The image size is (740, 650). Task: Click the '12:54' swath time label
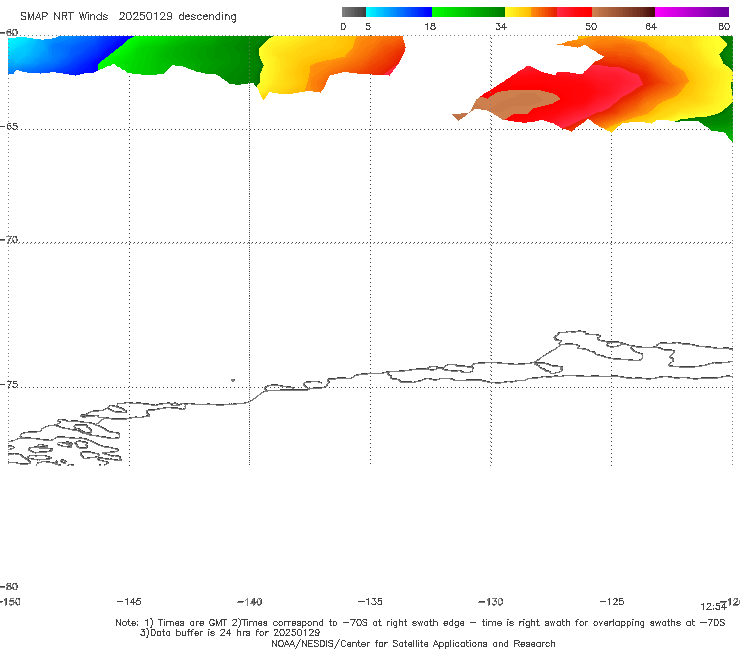click(x=713, y=607)
